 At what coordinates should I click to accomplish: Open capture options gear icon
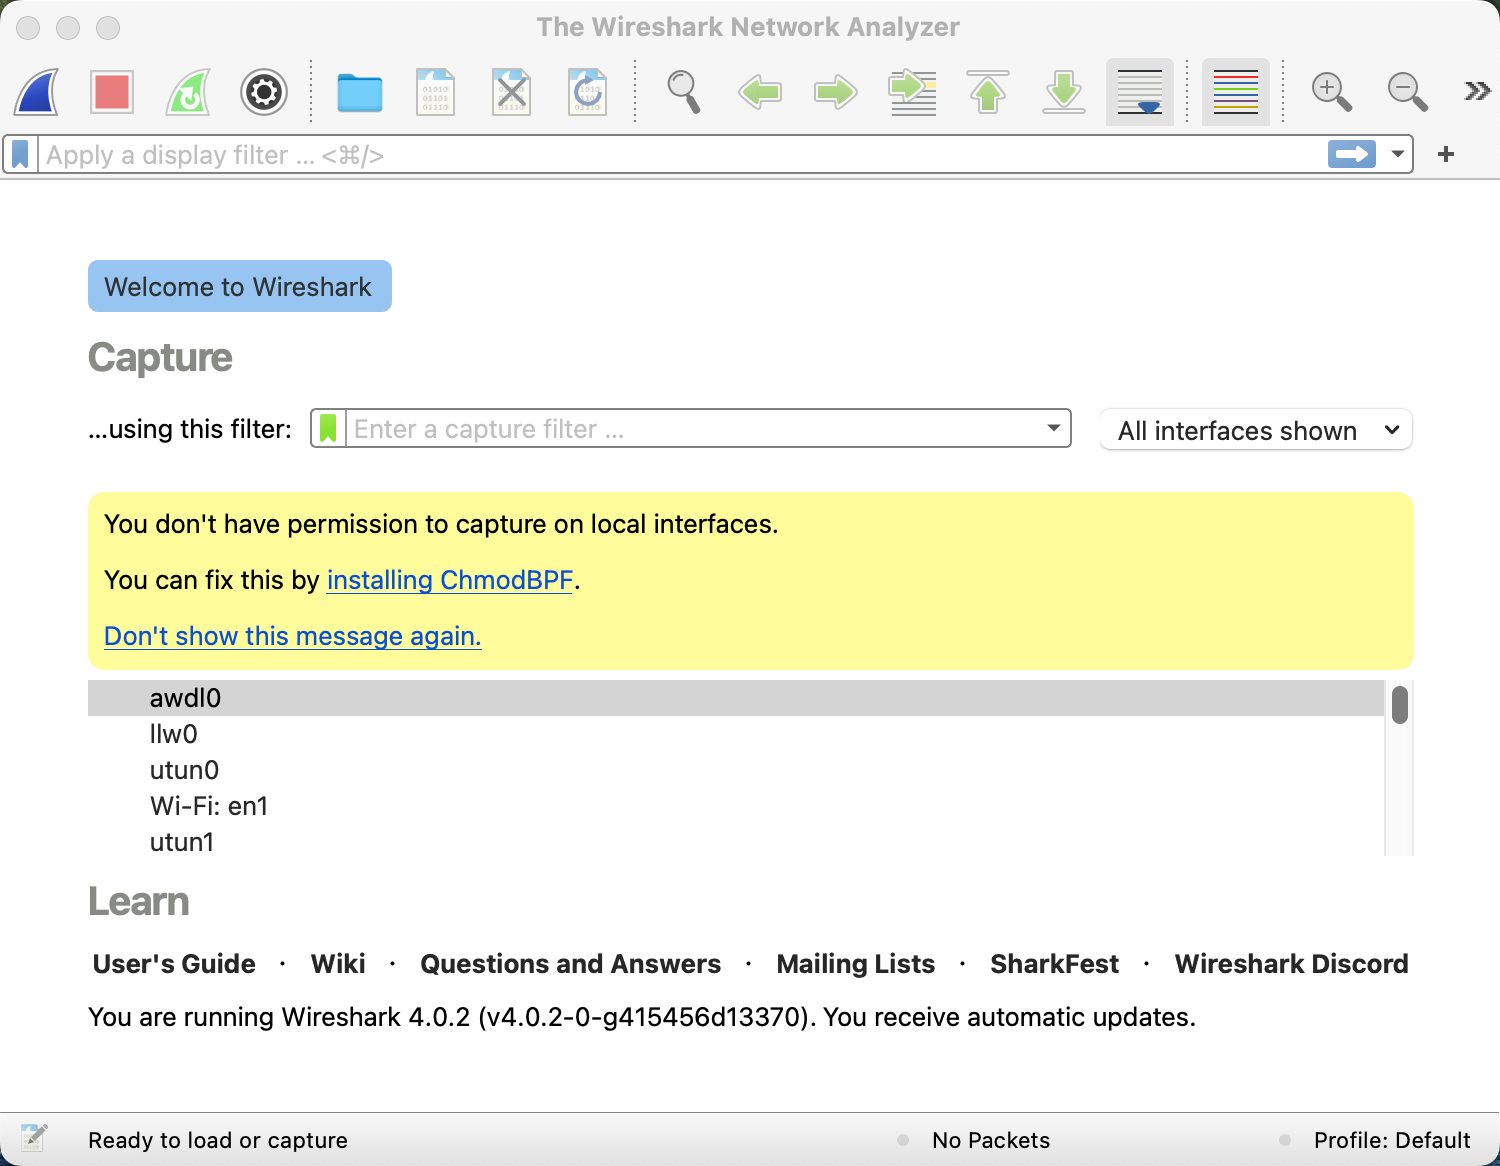coord(264,92)
